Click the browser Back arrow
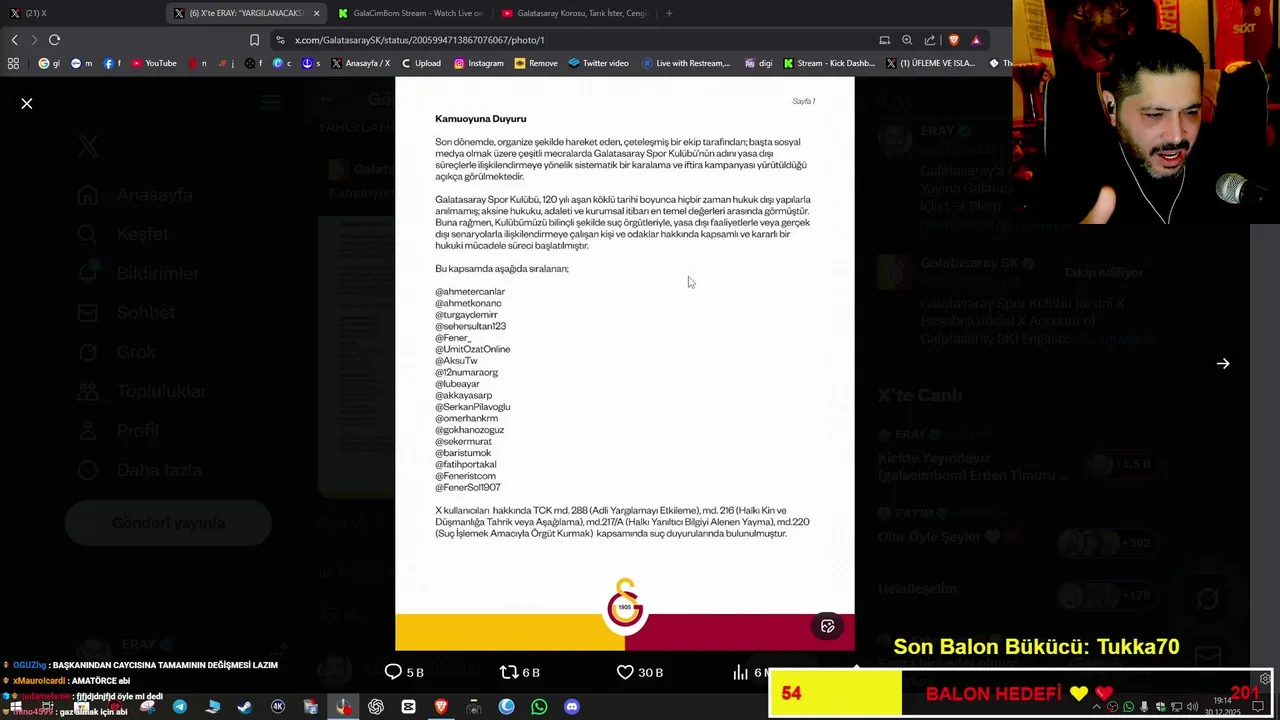 pos(14,40)
